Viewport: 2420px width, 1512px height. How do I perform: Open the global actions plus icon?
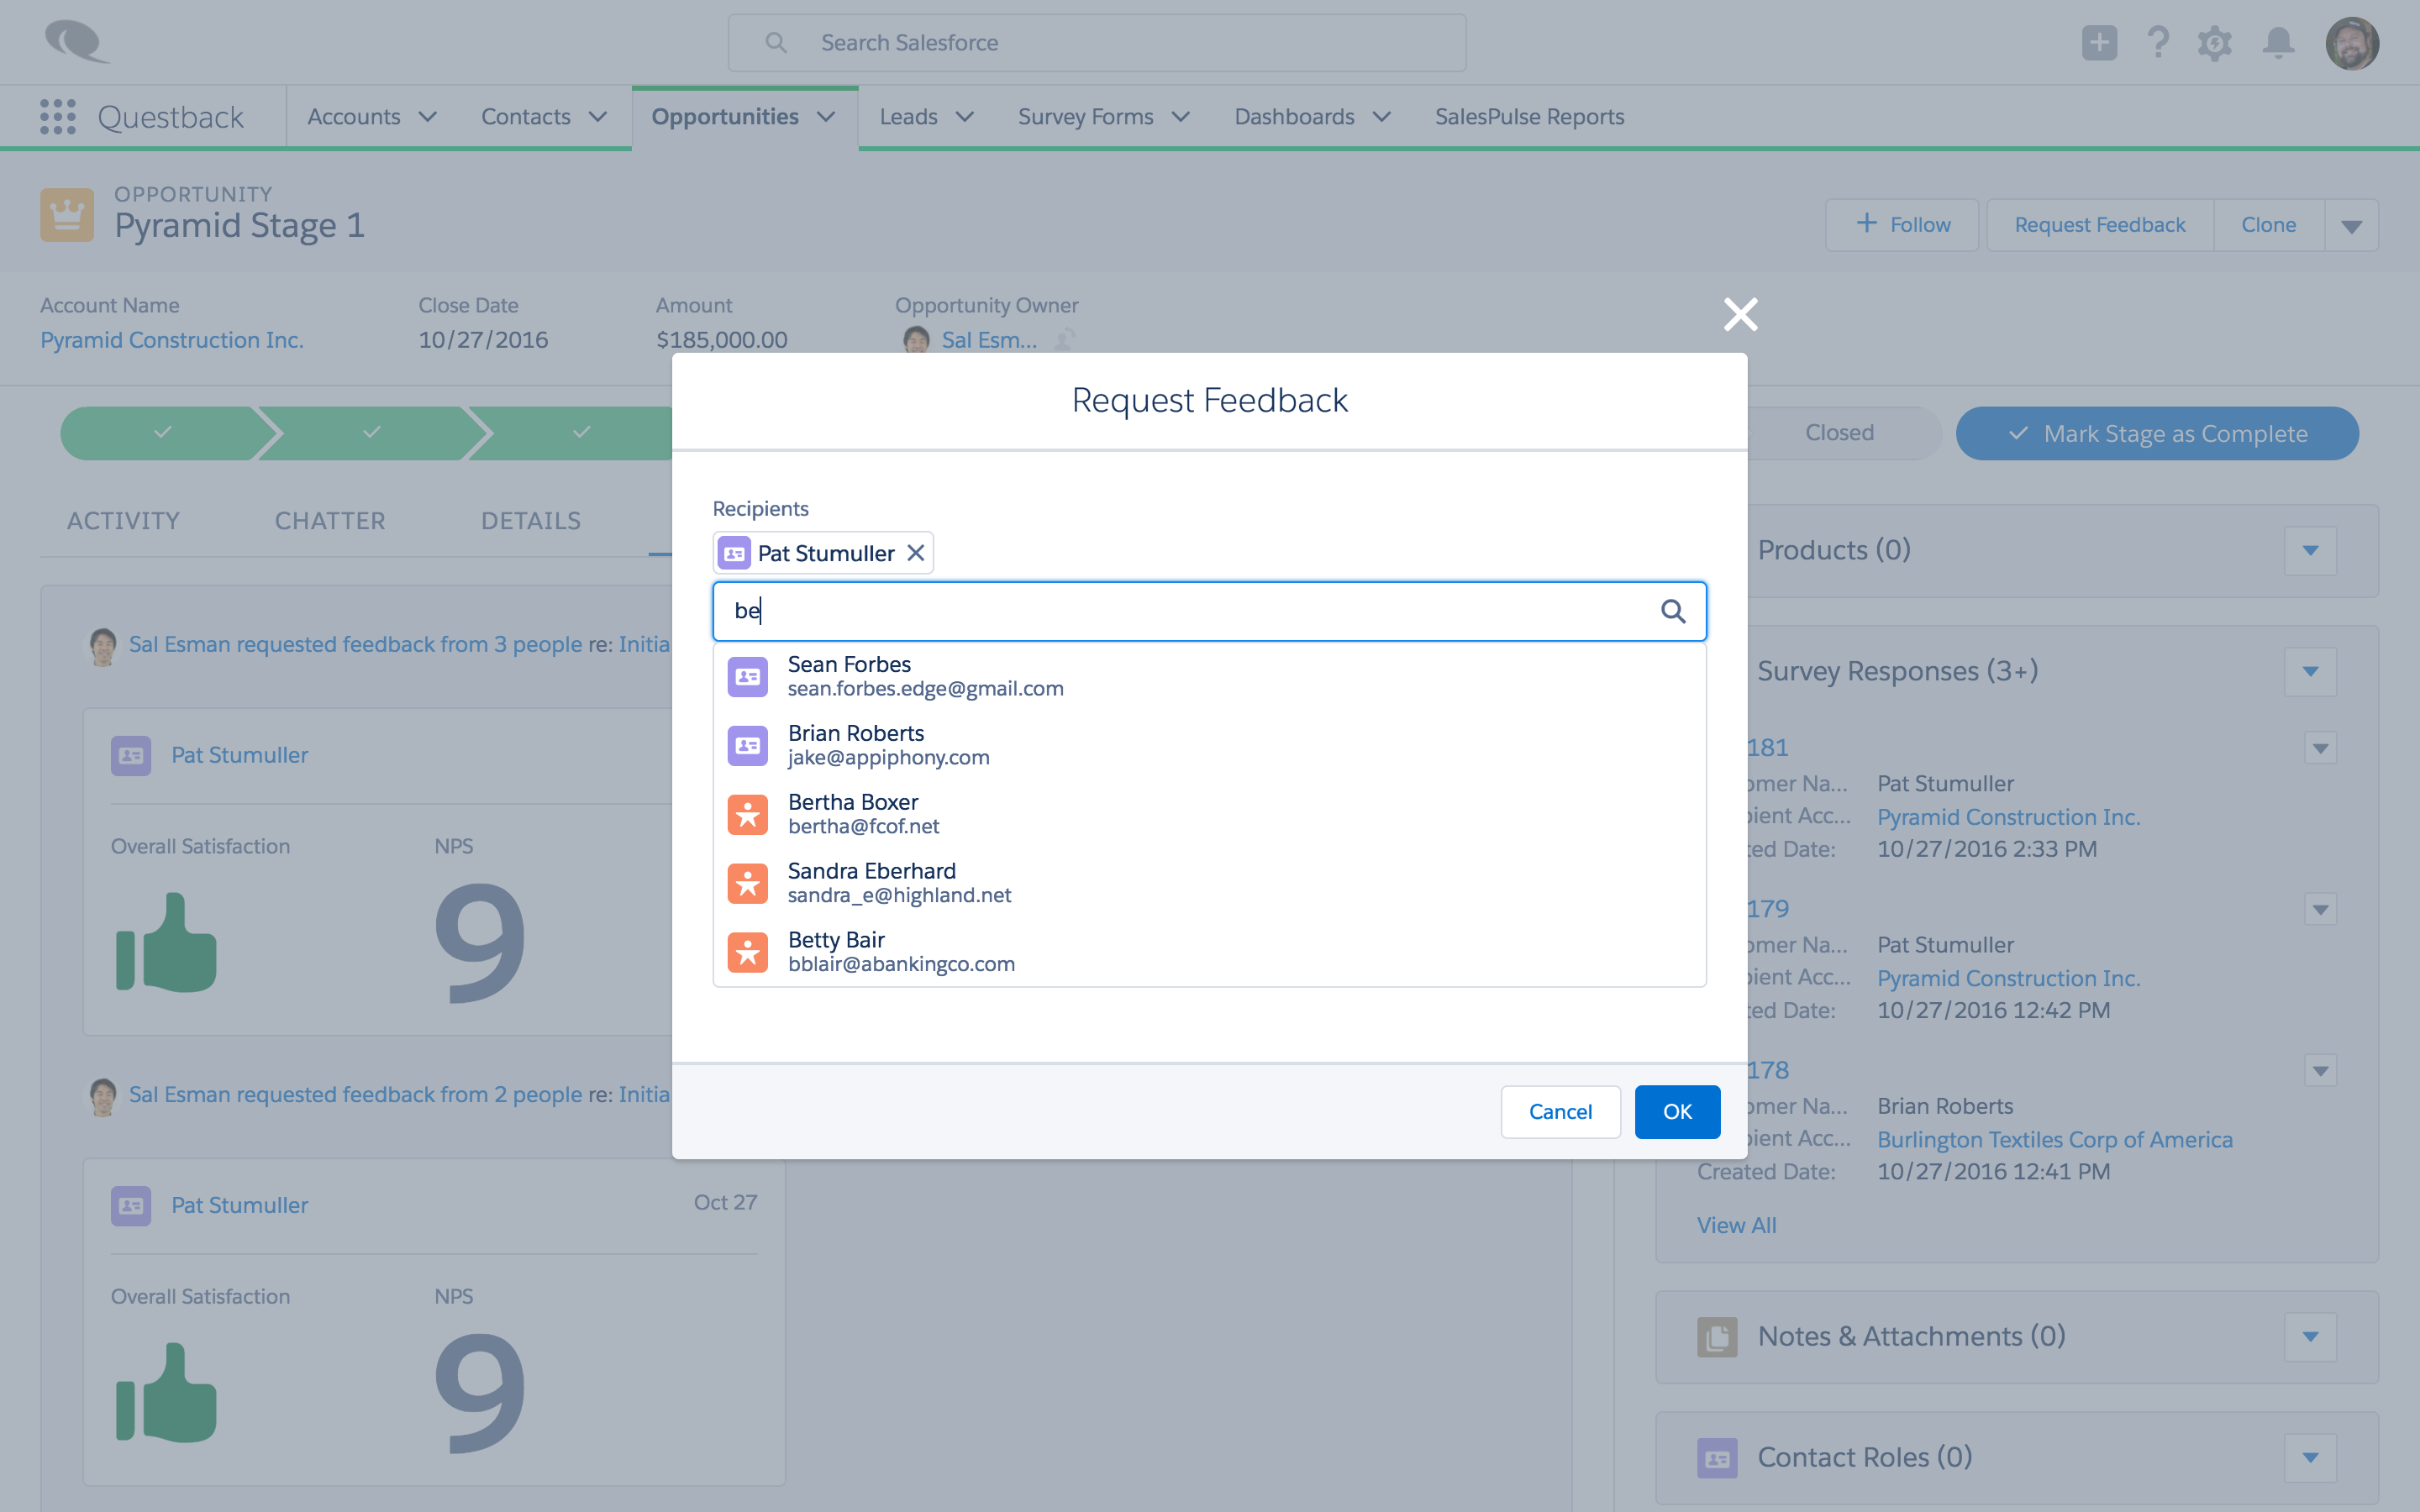point(2099,43)
